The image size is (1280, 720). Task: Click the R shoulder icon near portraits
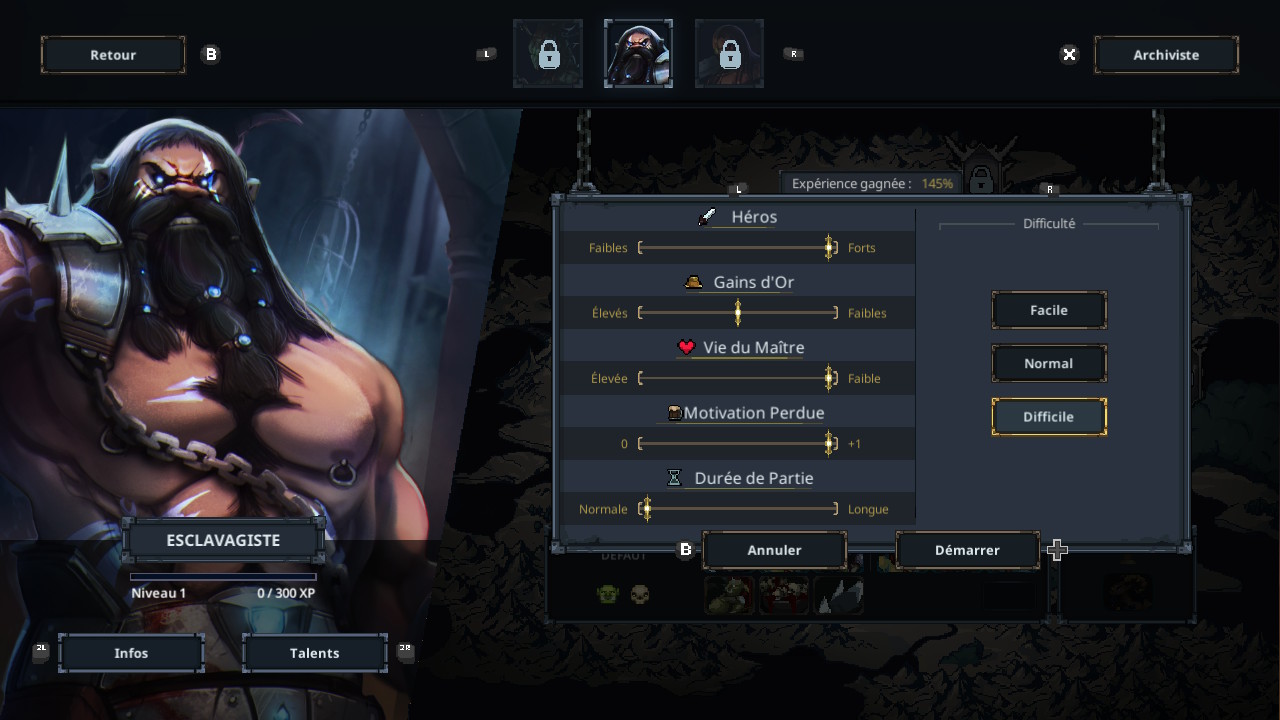(x=794, y=54)
